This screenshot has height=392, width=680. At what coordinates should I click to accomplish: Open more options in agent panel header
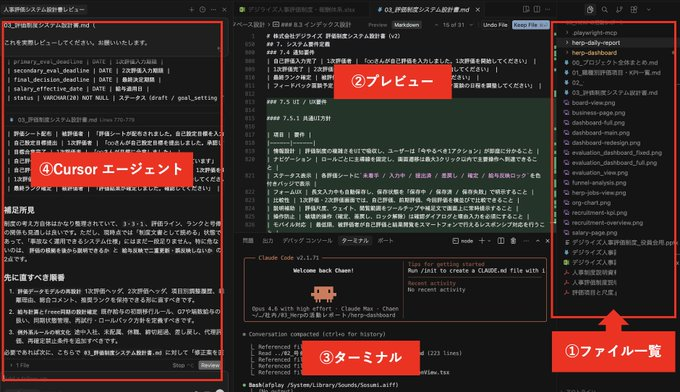(x=213, y=9)
